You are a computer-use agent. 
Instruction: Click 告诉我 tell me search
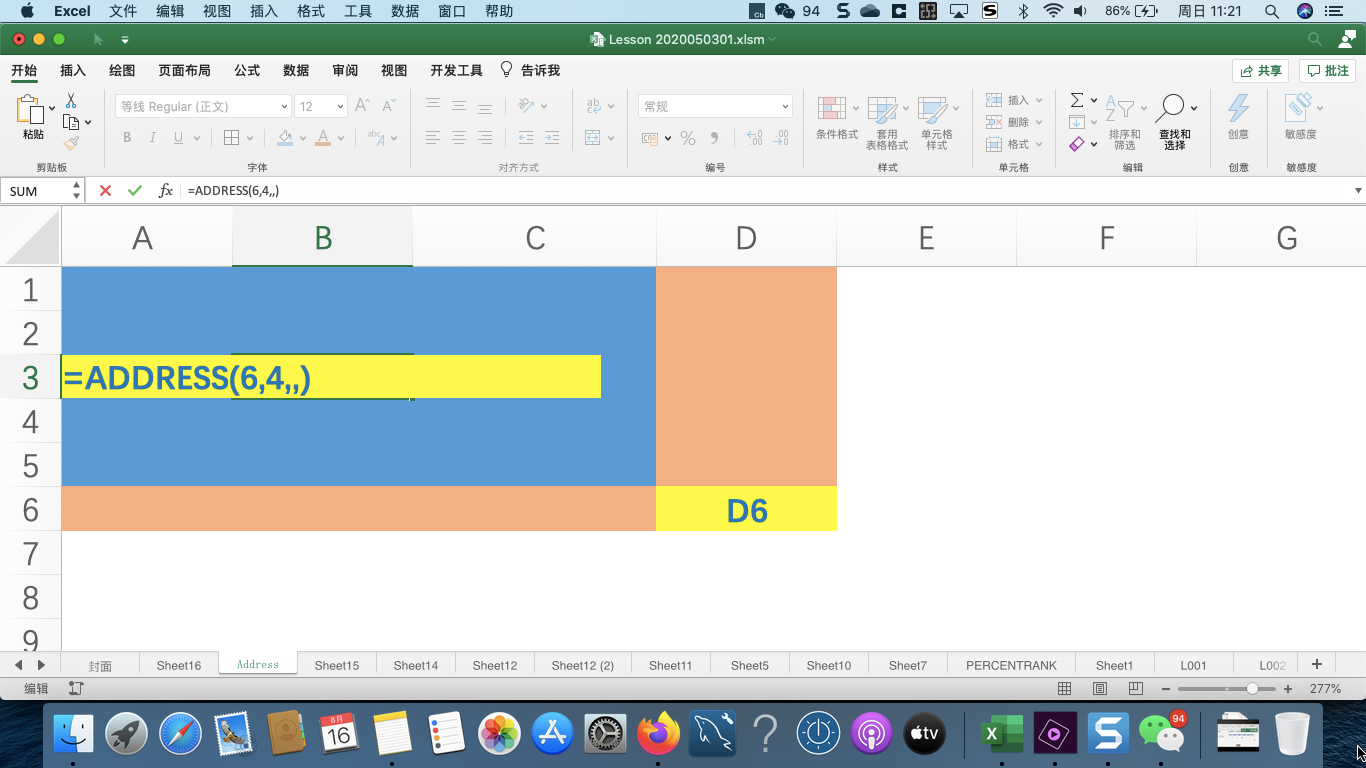coord(530,70)
